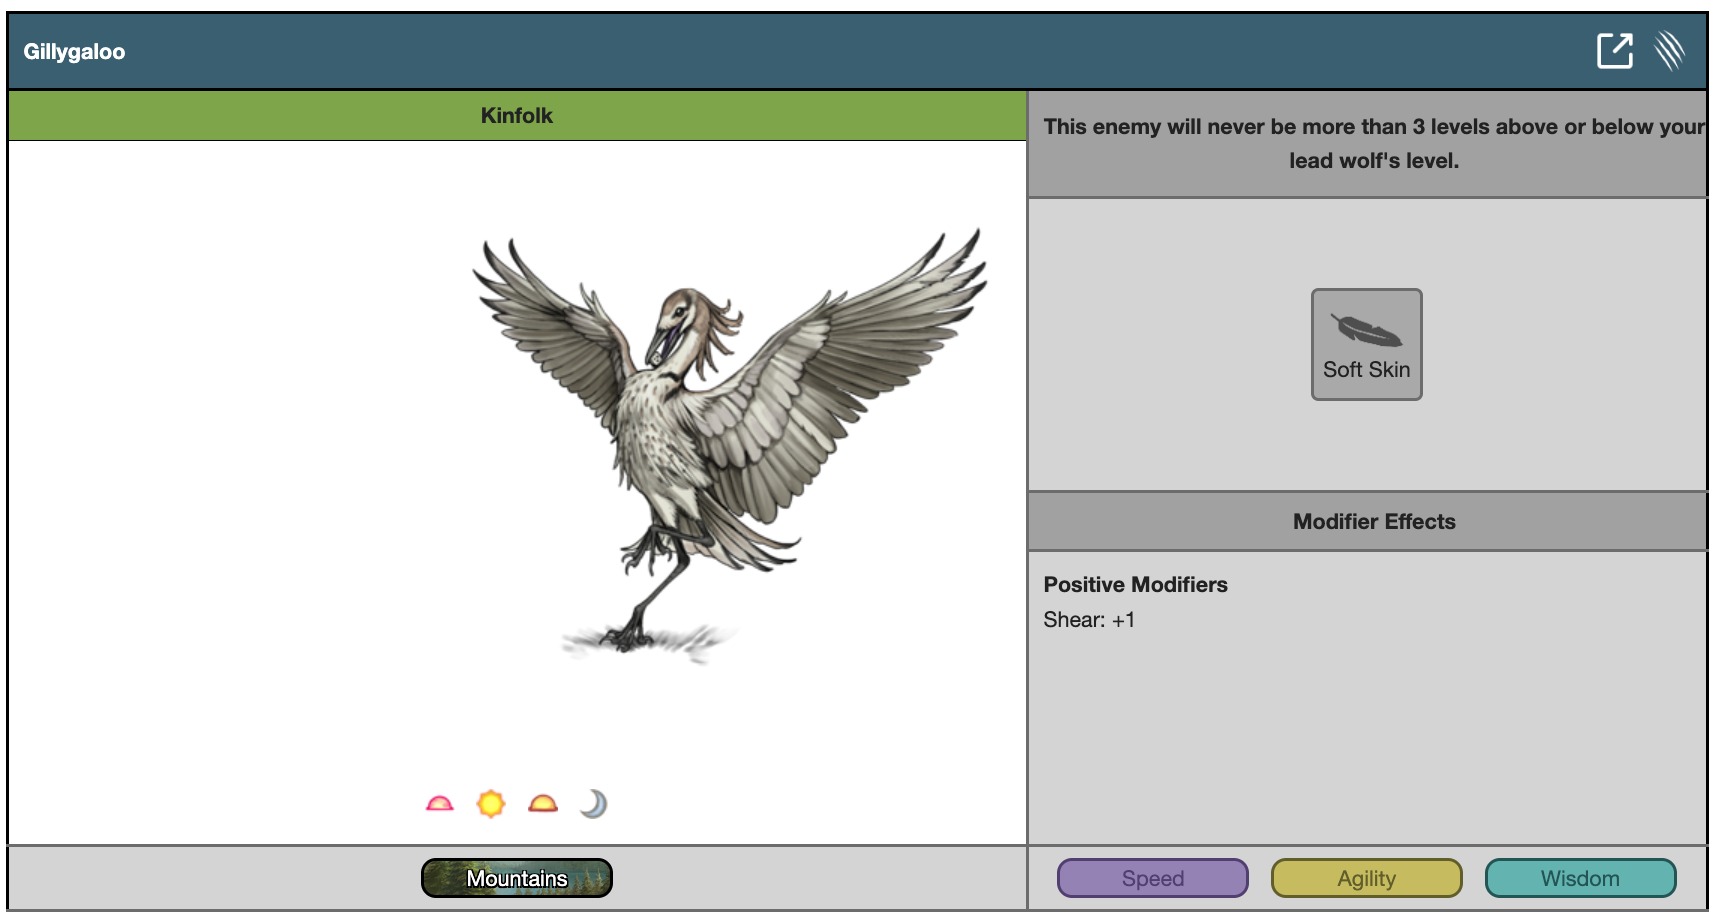Open Gillygaloo page in new window icon

pos(1614,50)
